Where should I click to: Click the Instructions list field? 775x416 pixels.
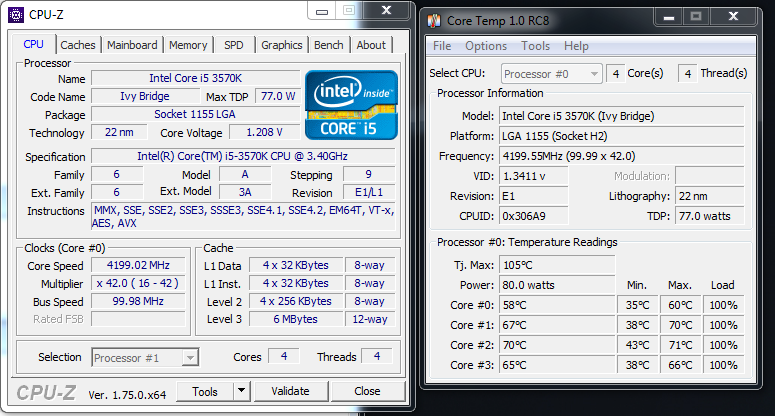click(x=243, y=216)
